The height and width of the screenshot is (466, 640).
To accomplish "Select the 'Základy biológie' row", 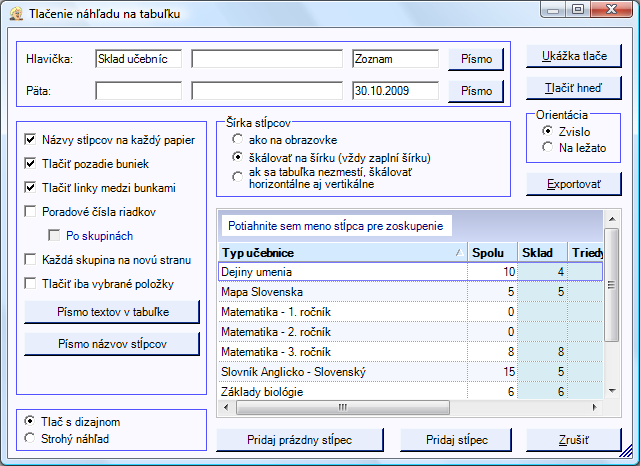I will point(411,391).
